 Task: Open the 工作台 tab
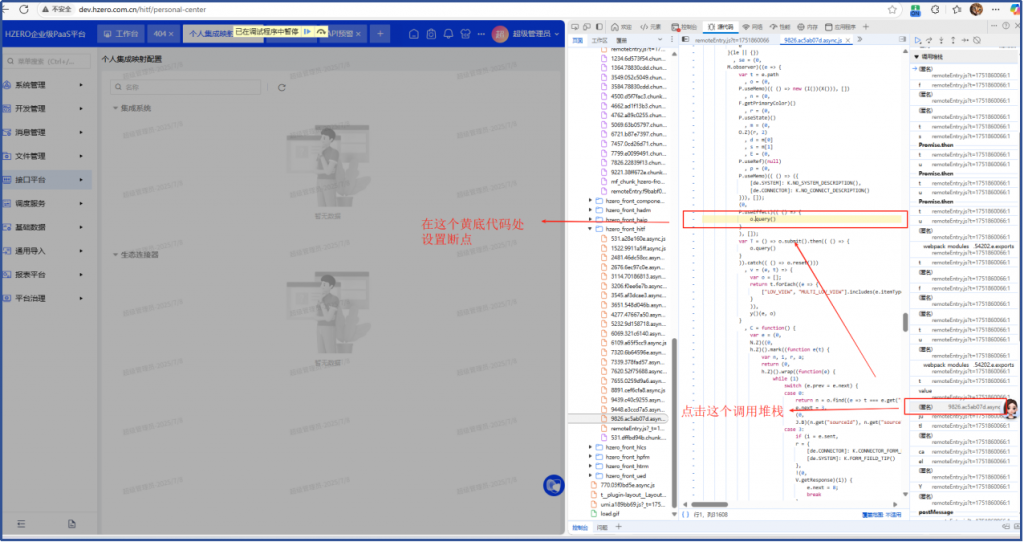tap(122, 34)
